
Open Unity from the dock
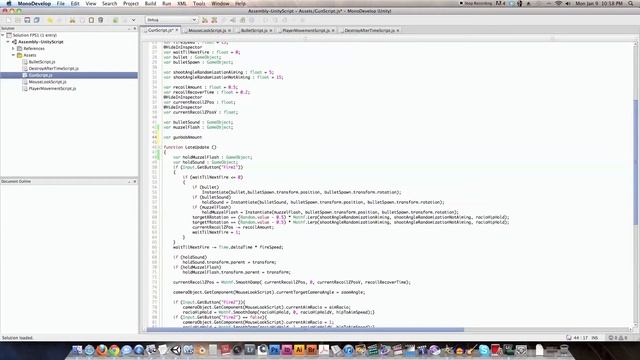point(176,350)
